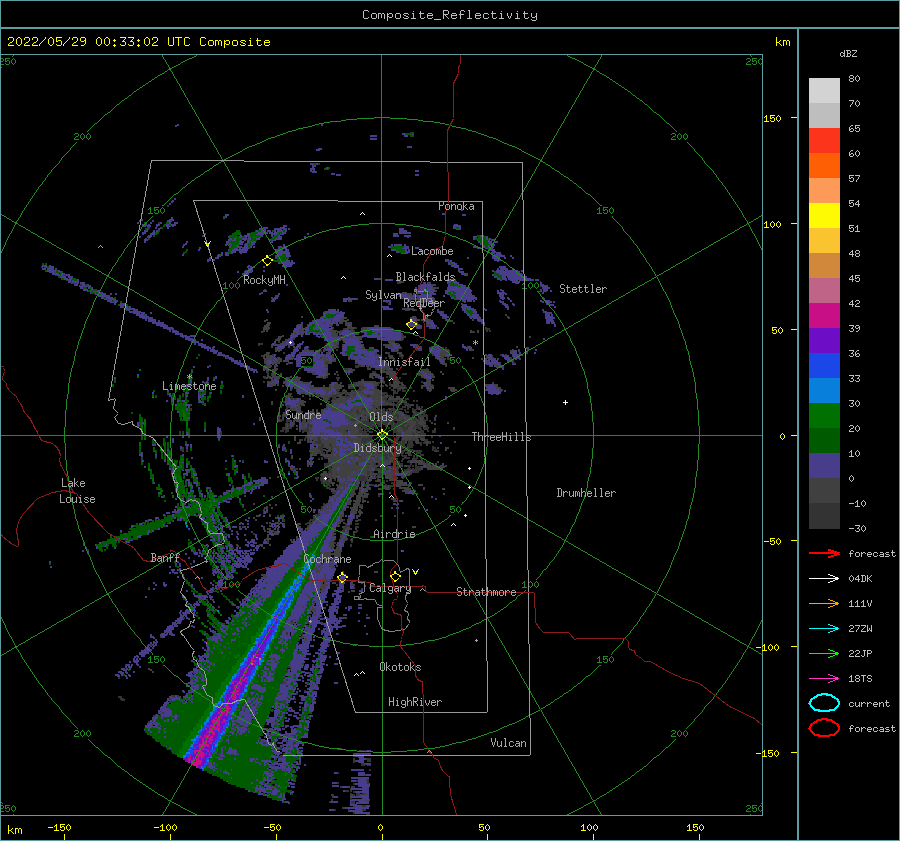Click the Vulcan city label

pos(508,743)
